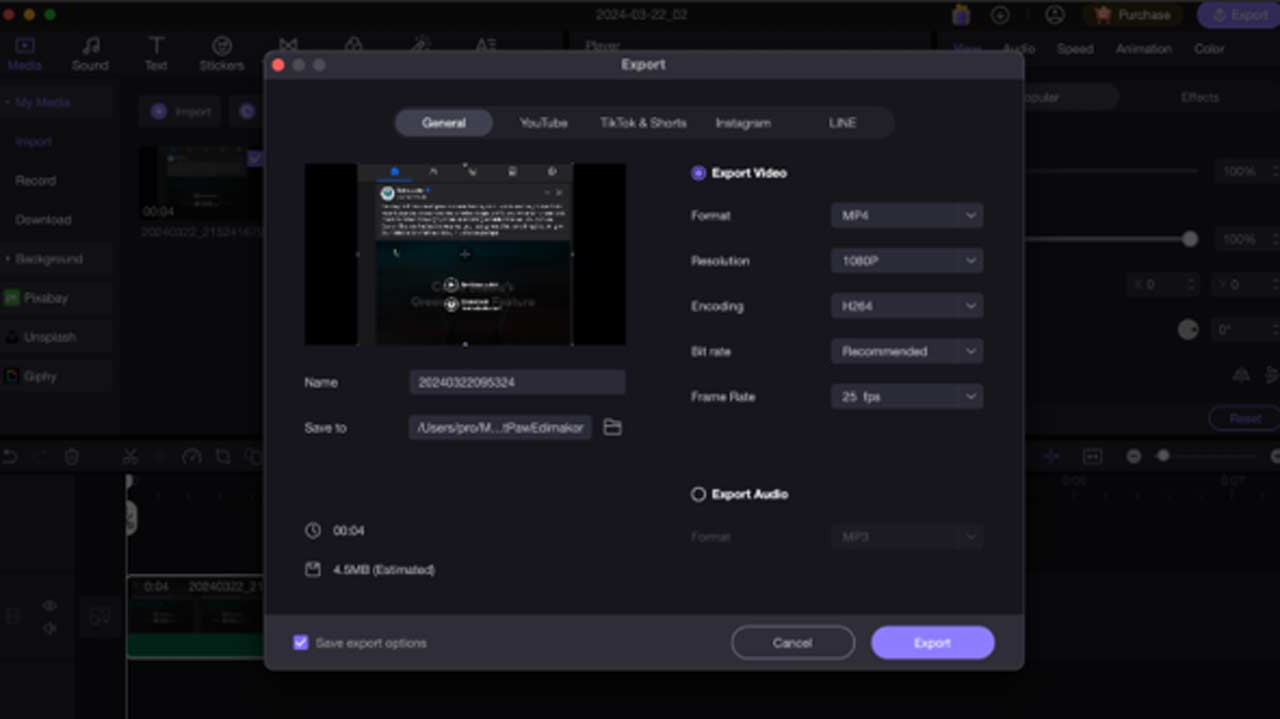The width and height of the screenshot is (1280, 719).
Task: Open the Sound library icon
Action: coord(90,46)
